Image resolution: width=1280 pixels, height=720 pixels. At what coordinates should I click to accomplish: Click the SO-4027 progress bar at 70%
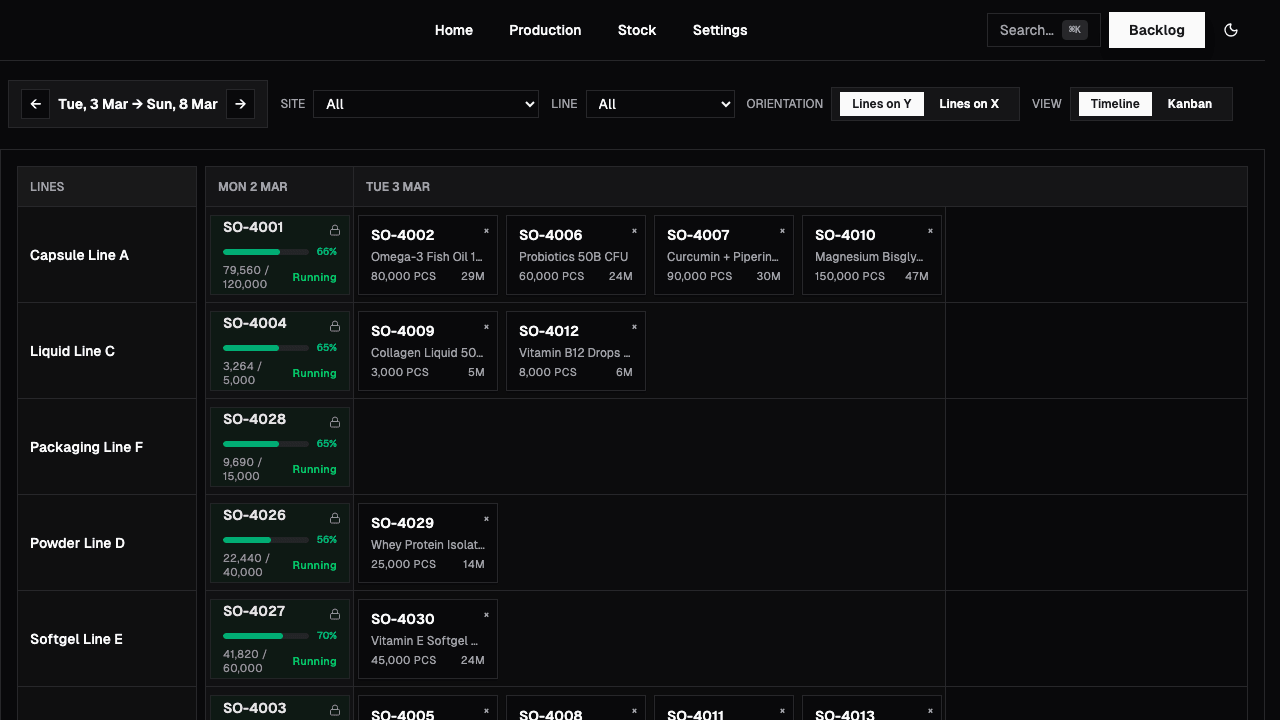coord(264,635)
